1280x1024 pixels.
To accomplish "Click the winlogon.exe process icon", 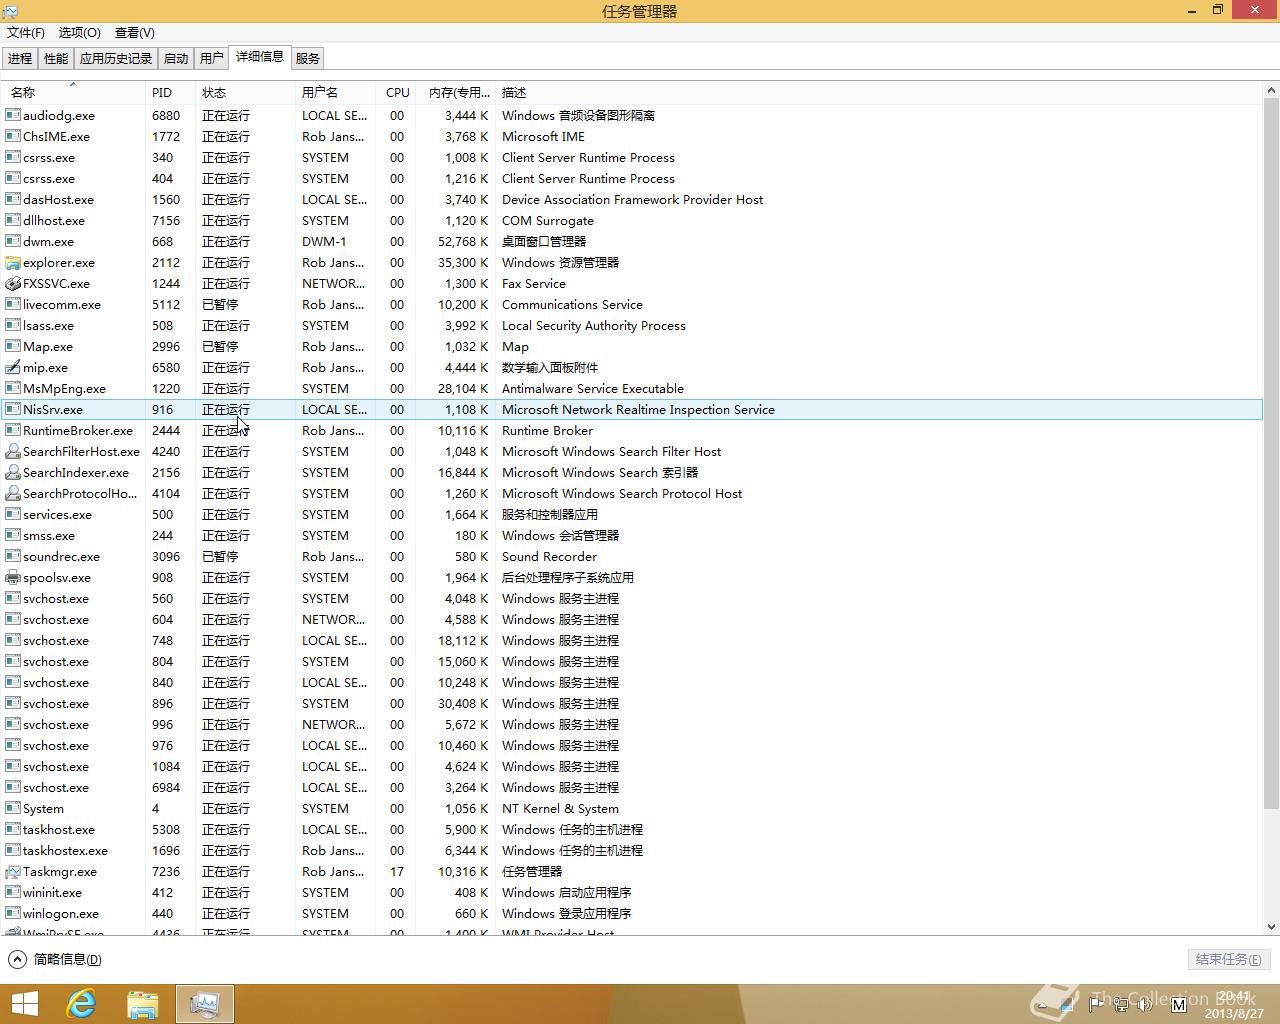I will point(13,913).
